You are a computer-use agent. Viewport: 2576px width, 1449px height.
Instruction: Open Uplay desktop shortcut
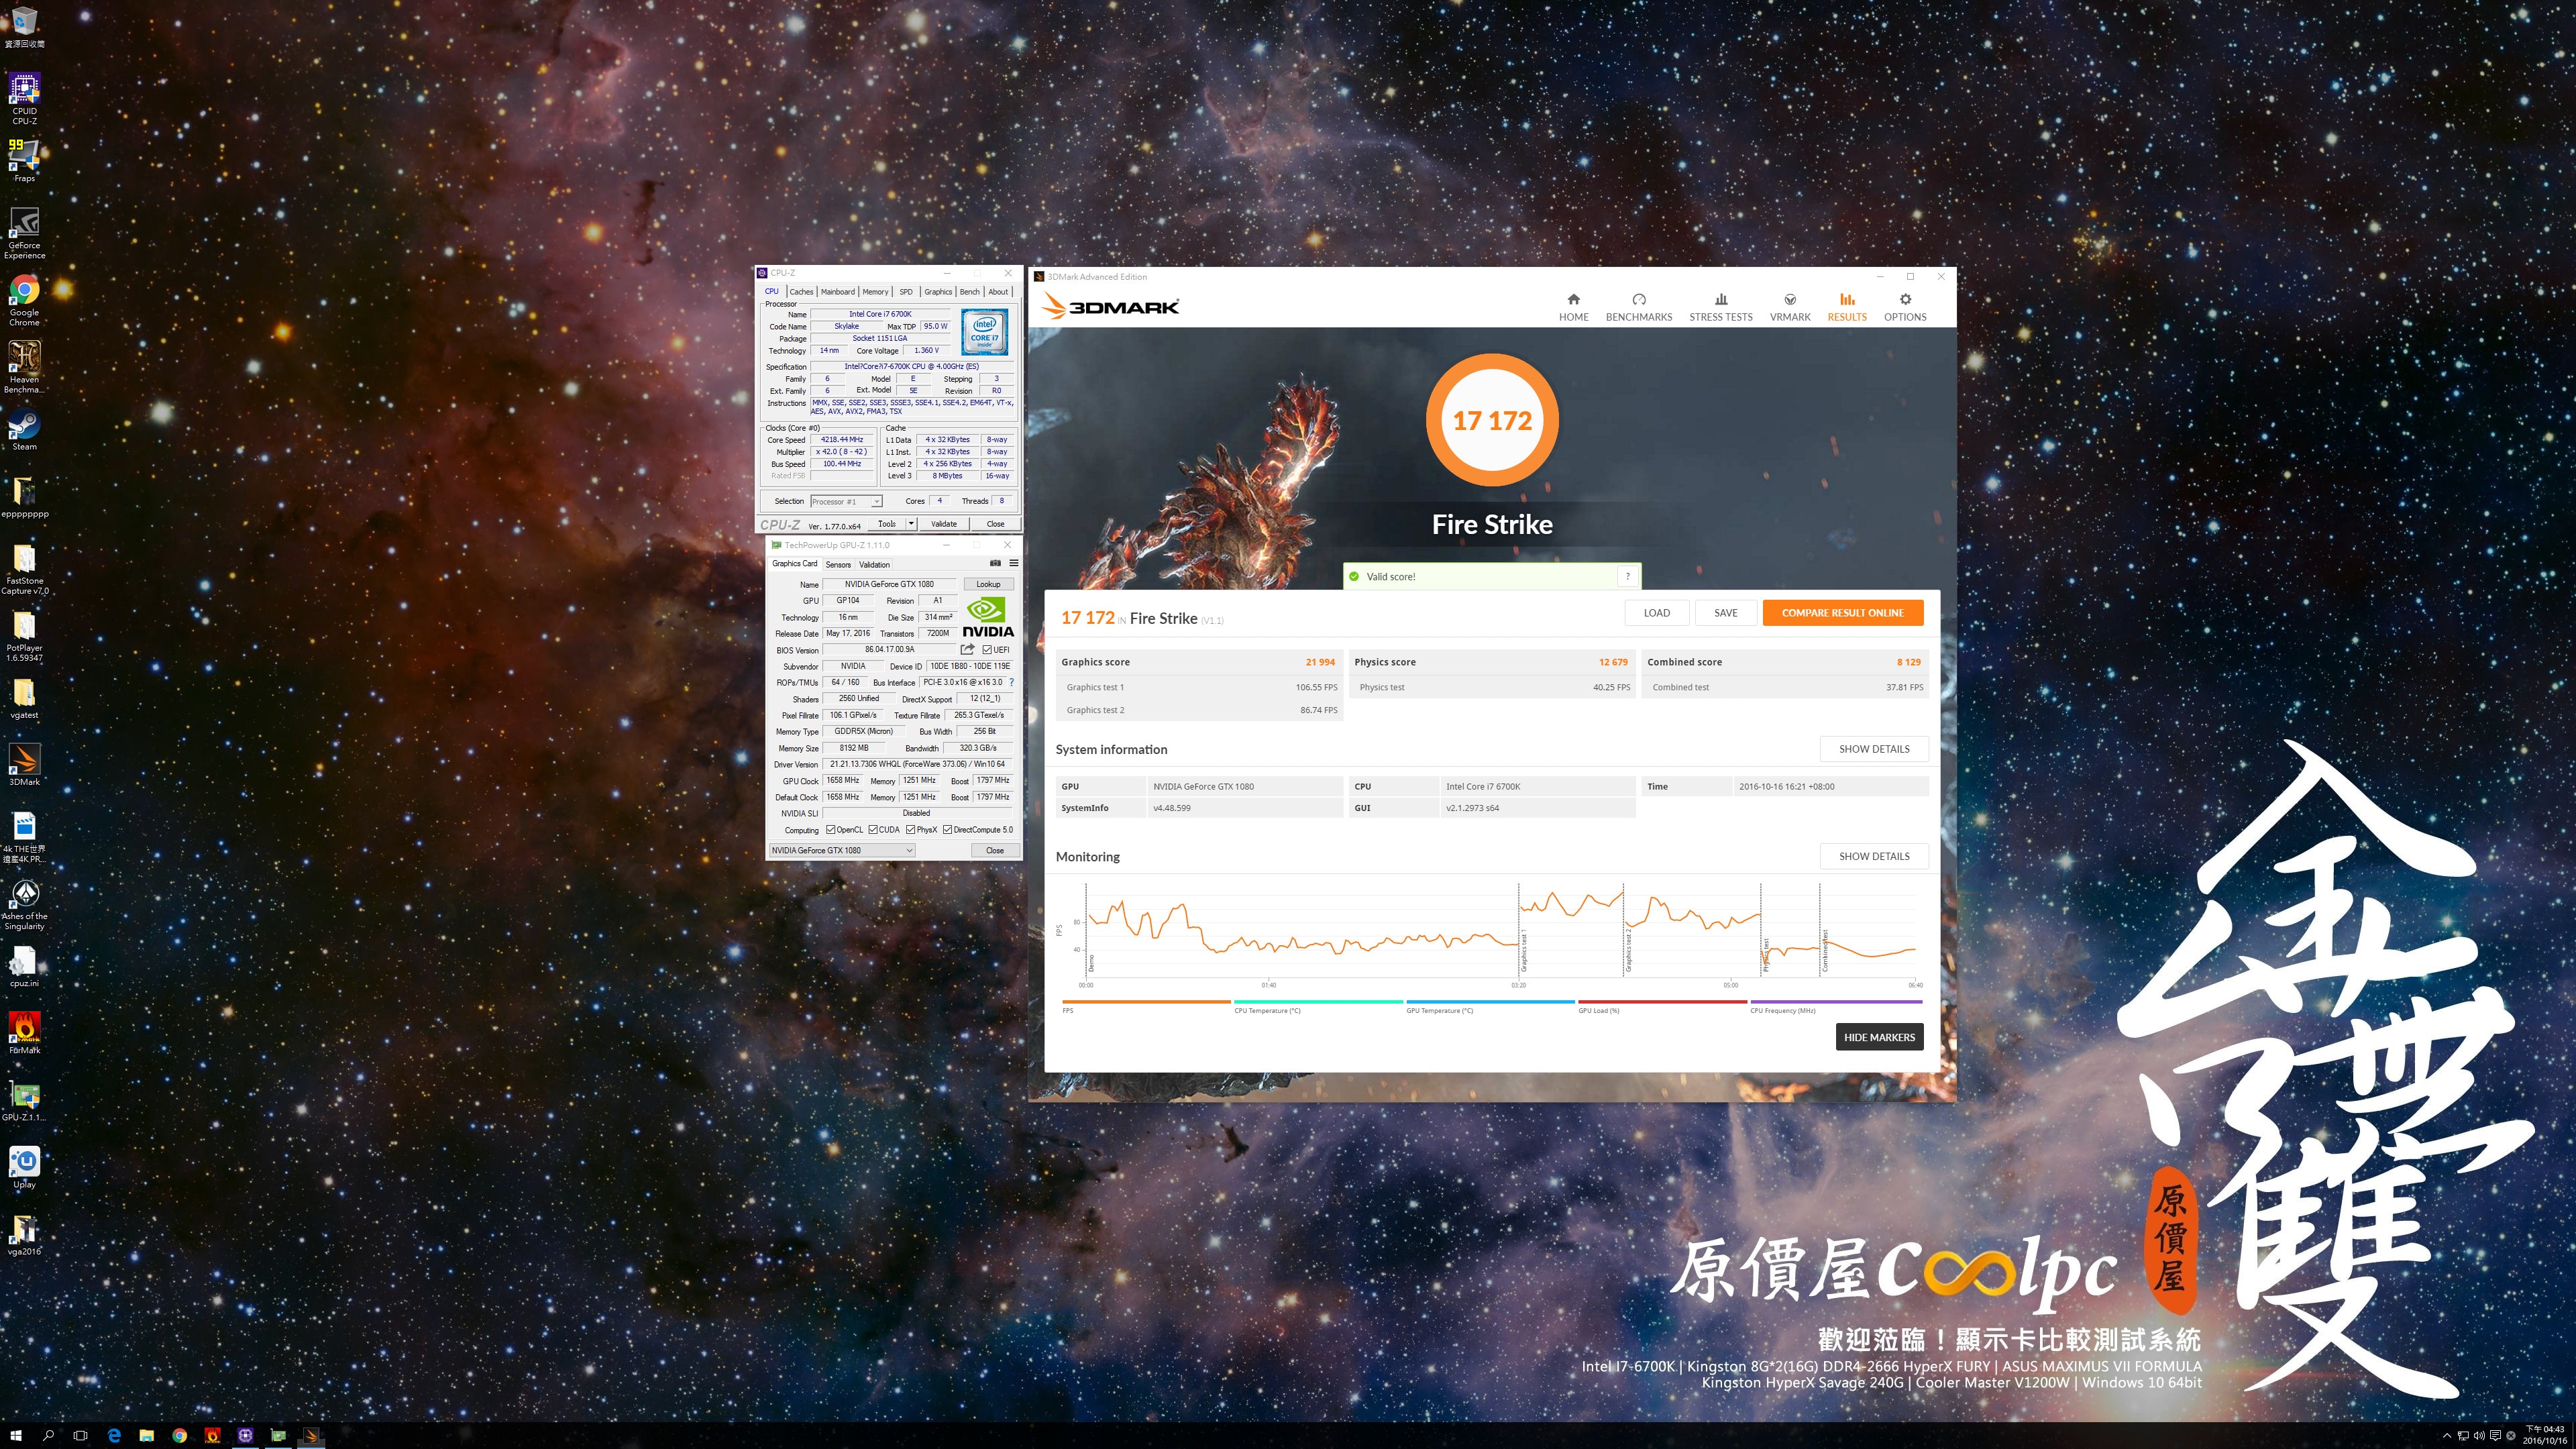point(24,1167)
